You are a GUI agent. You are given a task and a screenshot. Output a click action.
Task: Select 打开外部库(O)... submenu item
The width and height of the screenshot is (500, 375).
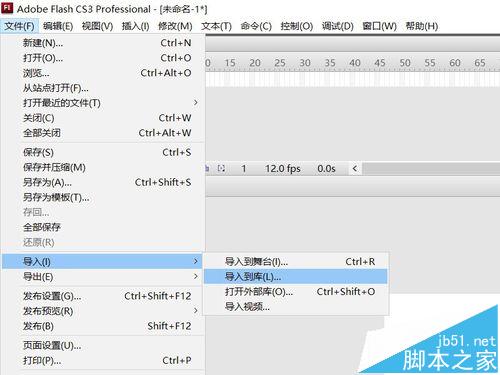tap(296, 292)
